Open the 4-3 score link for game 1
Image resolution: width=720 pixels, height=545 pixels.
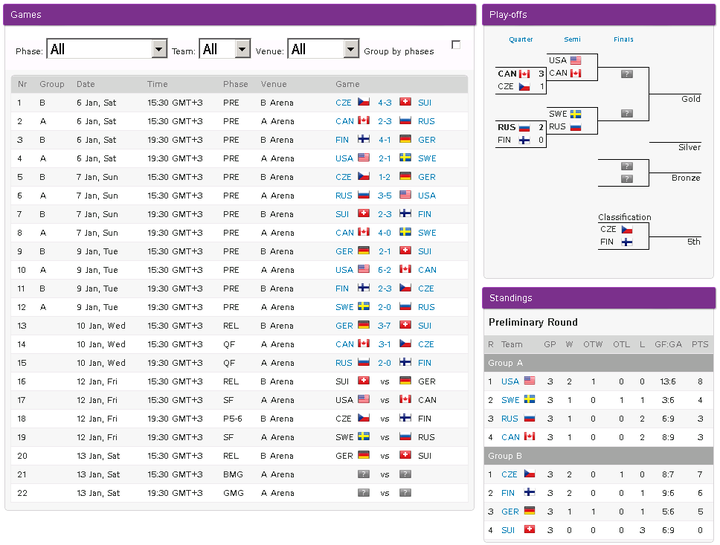pos(384,102)
